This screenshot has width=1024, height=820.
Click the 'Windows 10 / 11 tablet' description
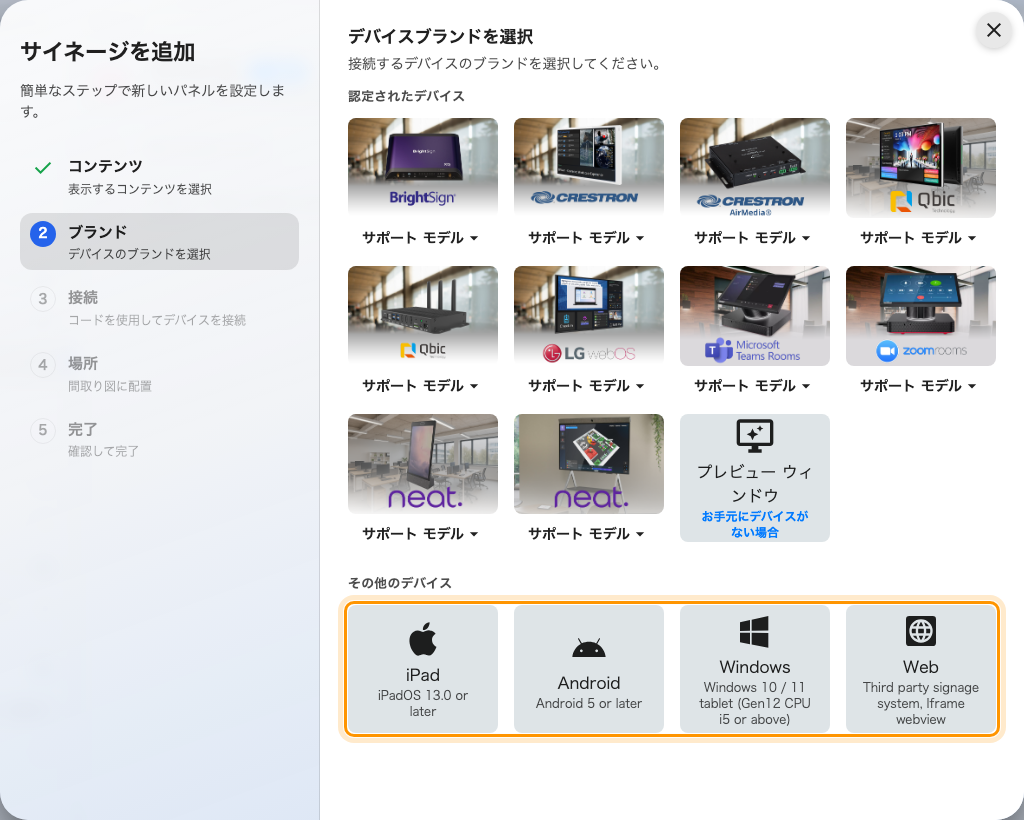(754, 703)
